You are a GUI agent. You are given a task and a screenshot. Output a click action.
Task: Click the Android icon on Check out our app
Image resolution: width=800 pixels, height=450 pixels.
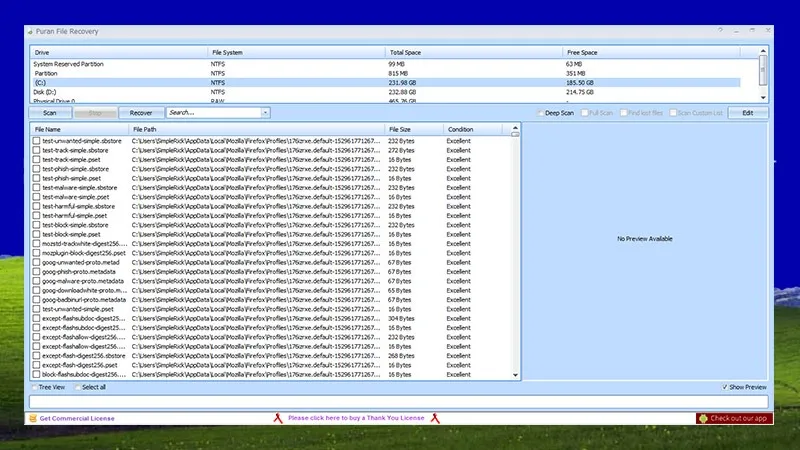(704, 418)
